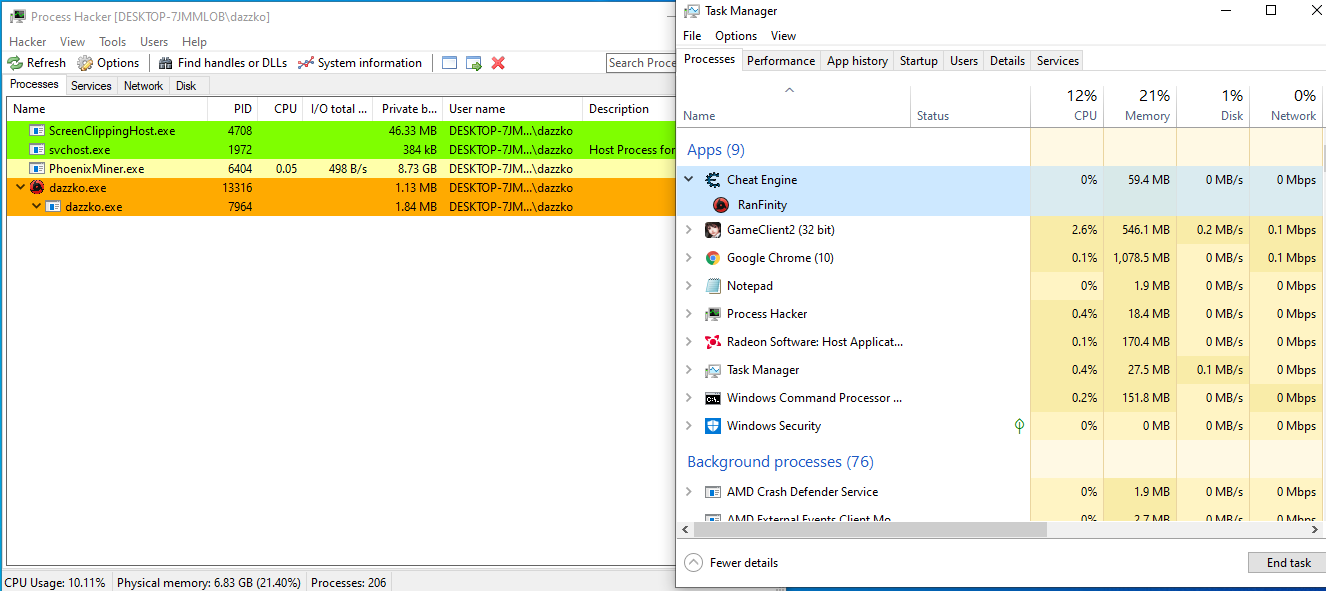Click the Windows Security suspended leaf icon
1326x591 pixels.
(x=1019, y=426)
